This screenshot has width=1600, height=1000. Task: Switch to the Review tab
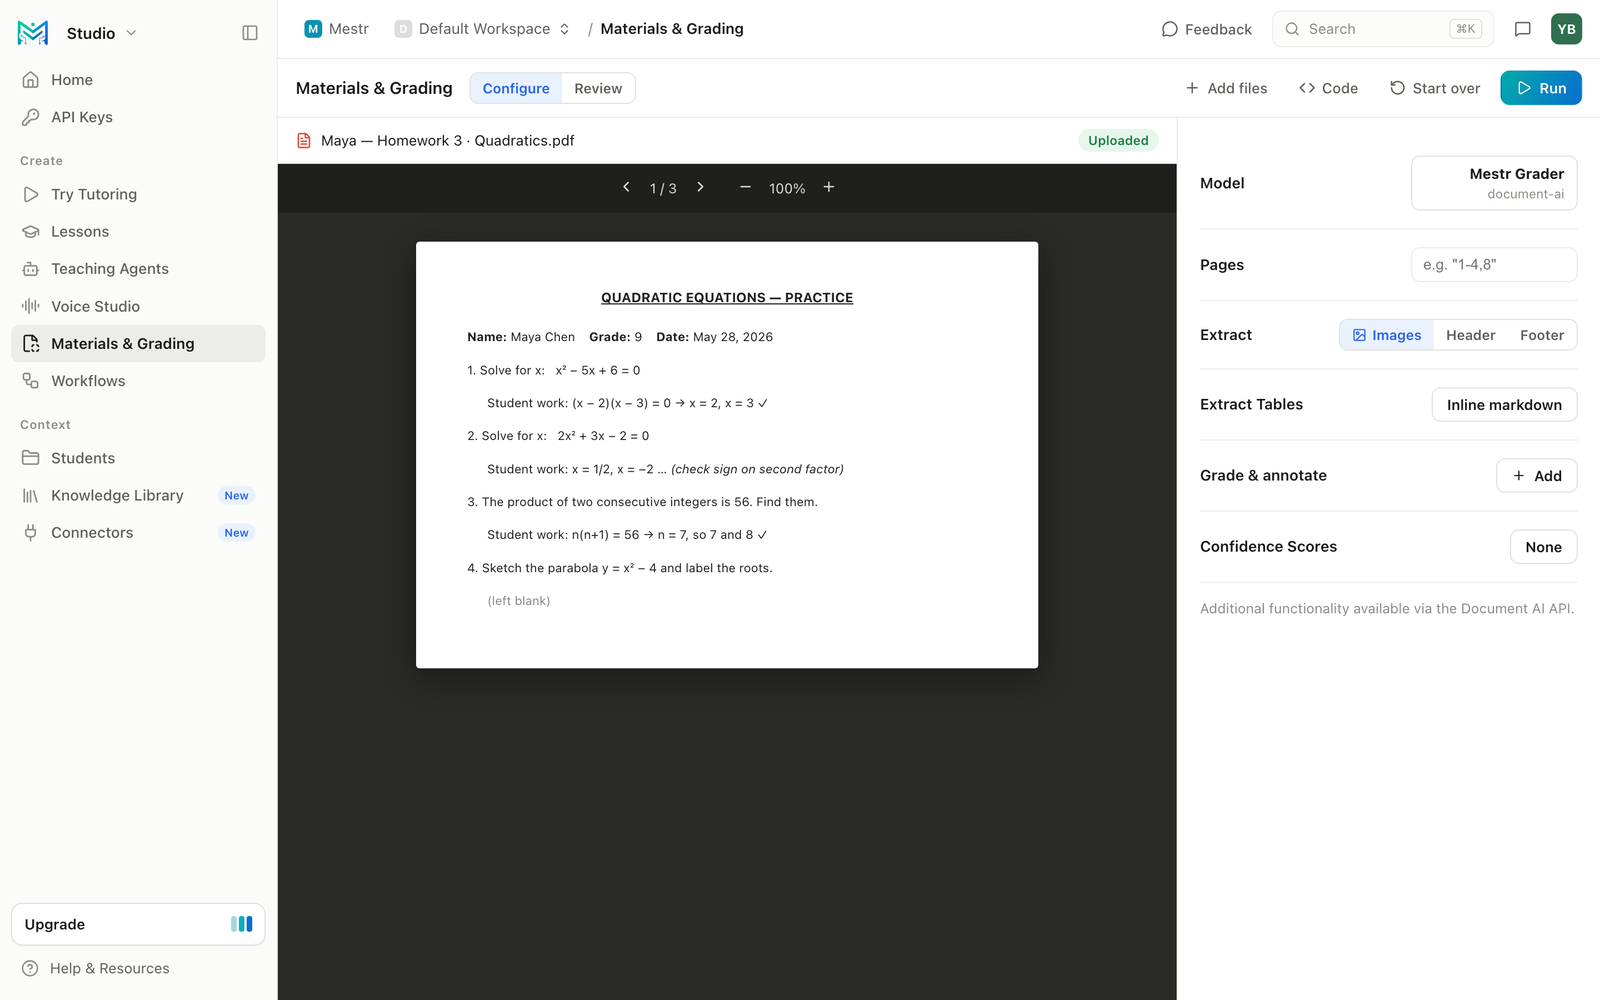pos(598,88)
